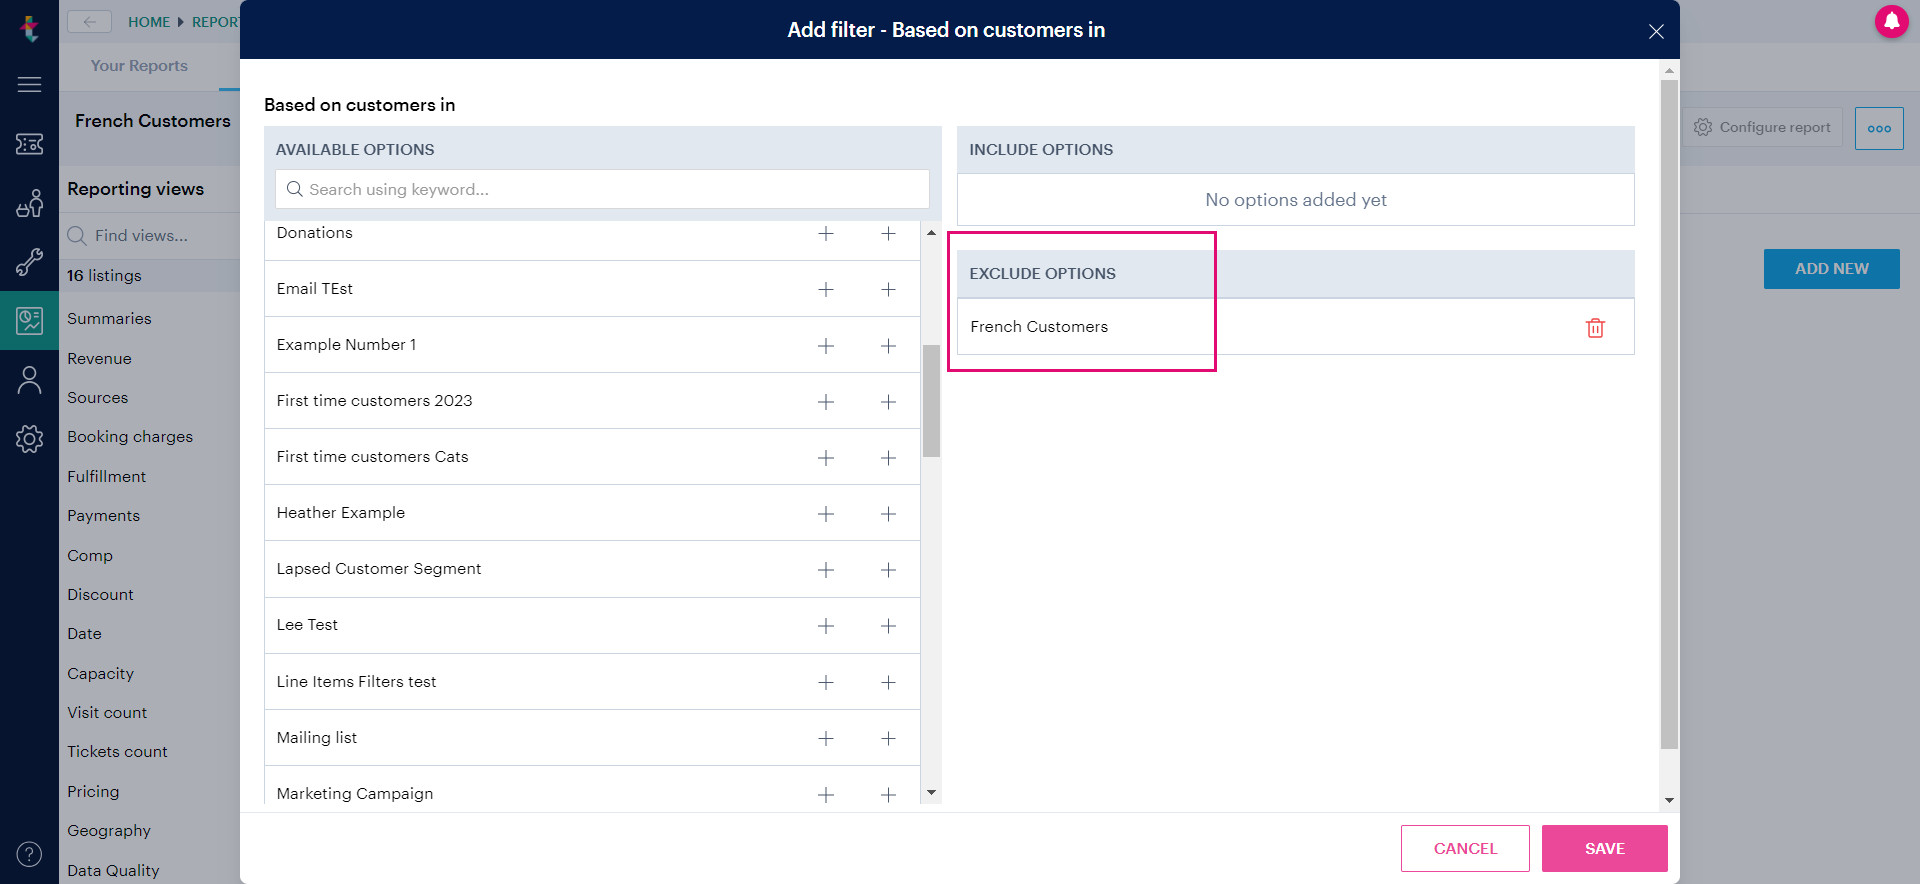The height and width of the screenshot is (884, 1920).
Task: Go back using the arrow button
Action: click(x=89, y=22)
